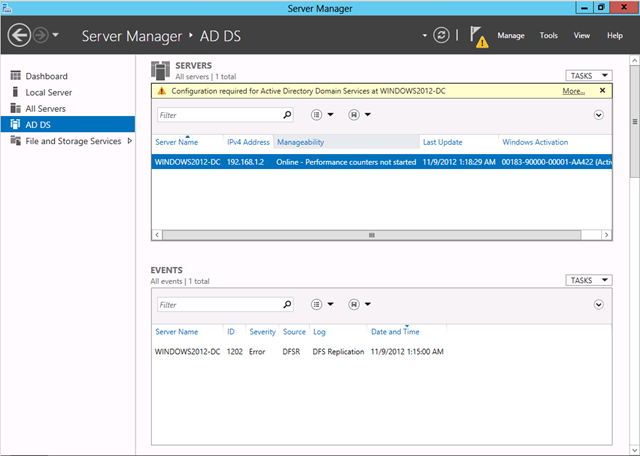Click saved queries icon in Servers toolbar
The image size is (640, 456).
click(x=354, y=115)
